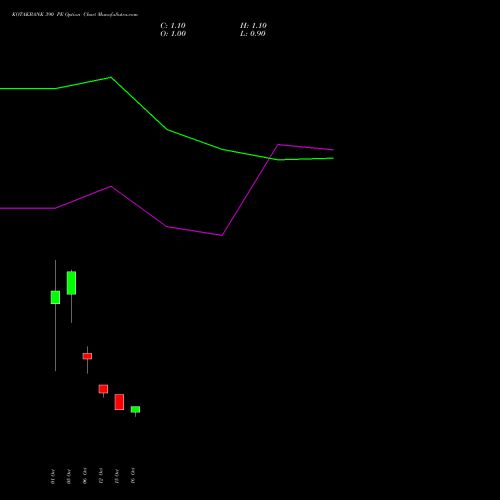Select the open price O: 1.00 label
The width and height of the screenshot is (500, 500).
click(x=173, y=34)
